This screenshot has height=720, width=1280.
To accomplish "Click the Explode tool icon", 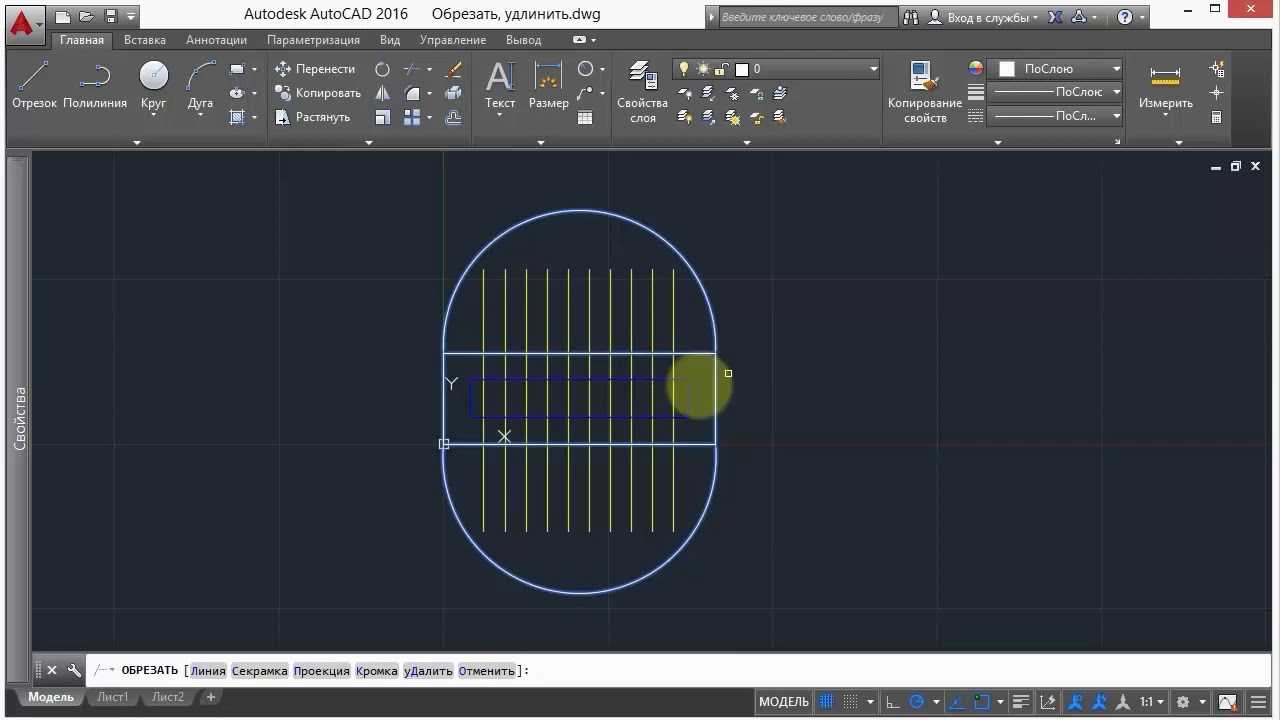I will (x=453, y=93).
